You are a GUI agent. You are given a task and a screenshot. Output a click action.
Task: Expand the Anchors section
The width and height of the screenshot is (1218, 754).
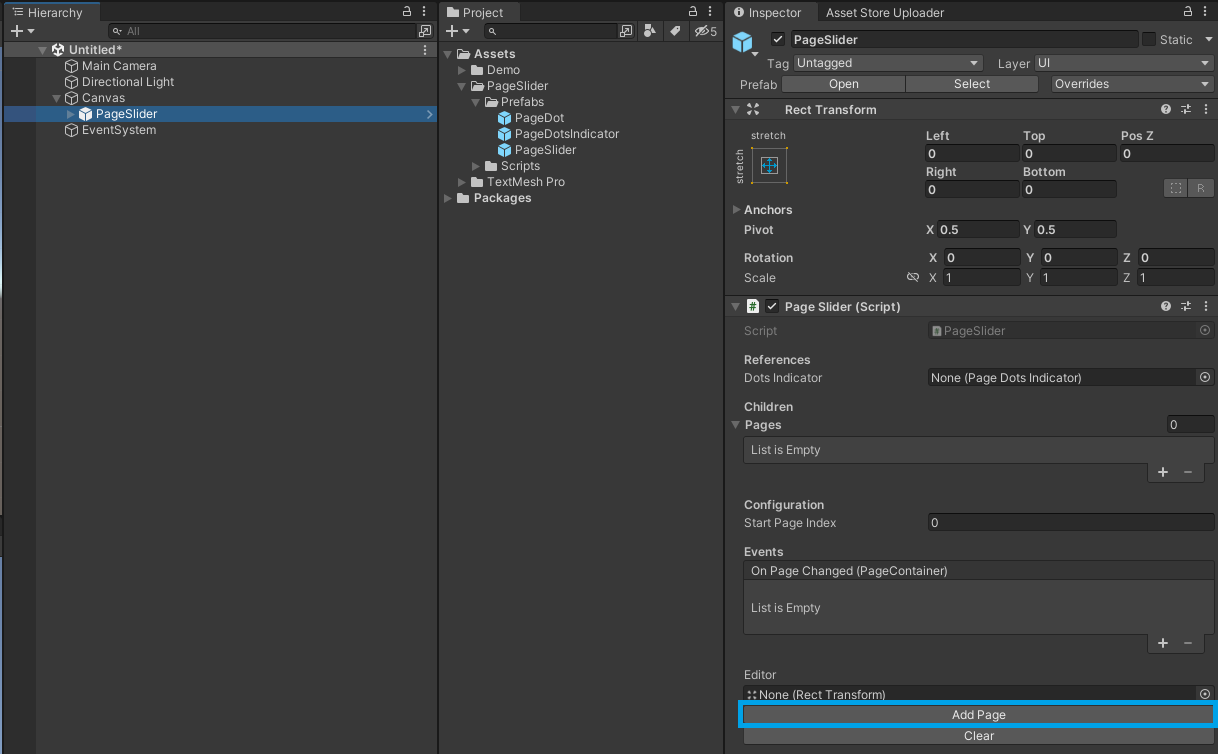tap(737, 210)
